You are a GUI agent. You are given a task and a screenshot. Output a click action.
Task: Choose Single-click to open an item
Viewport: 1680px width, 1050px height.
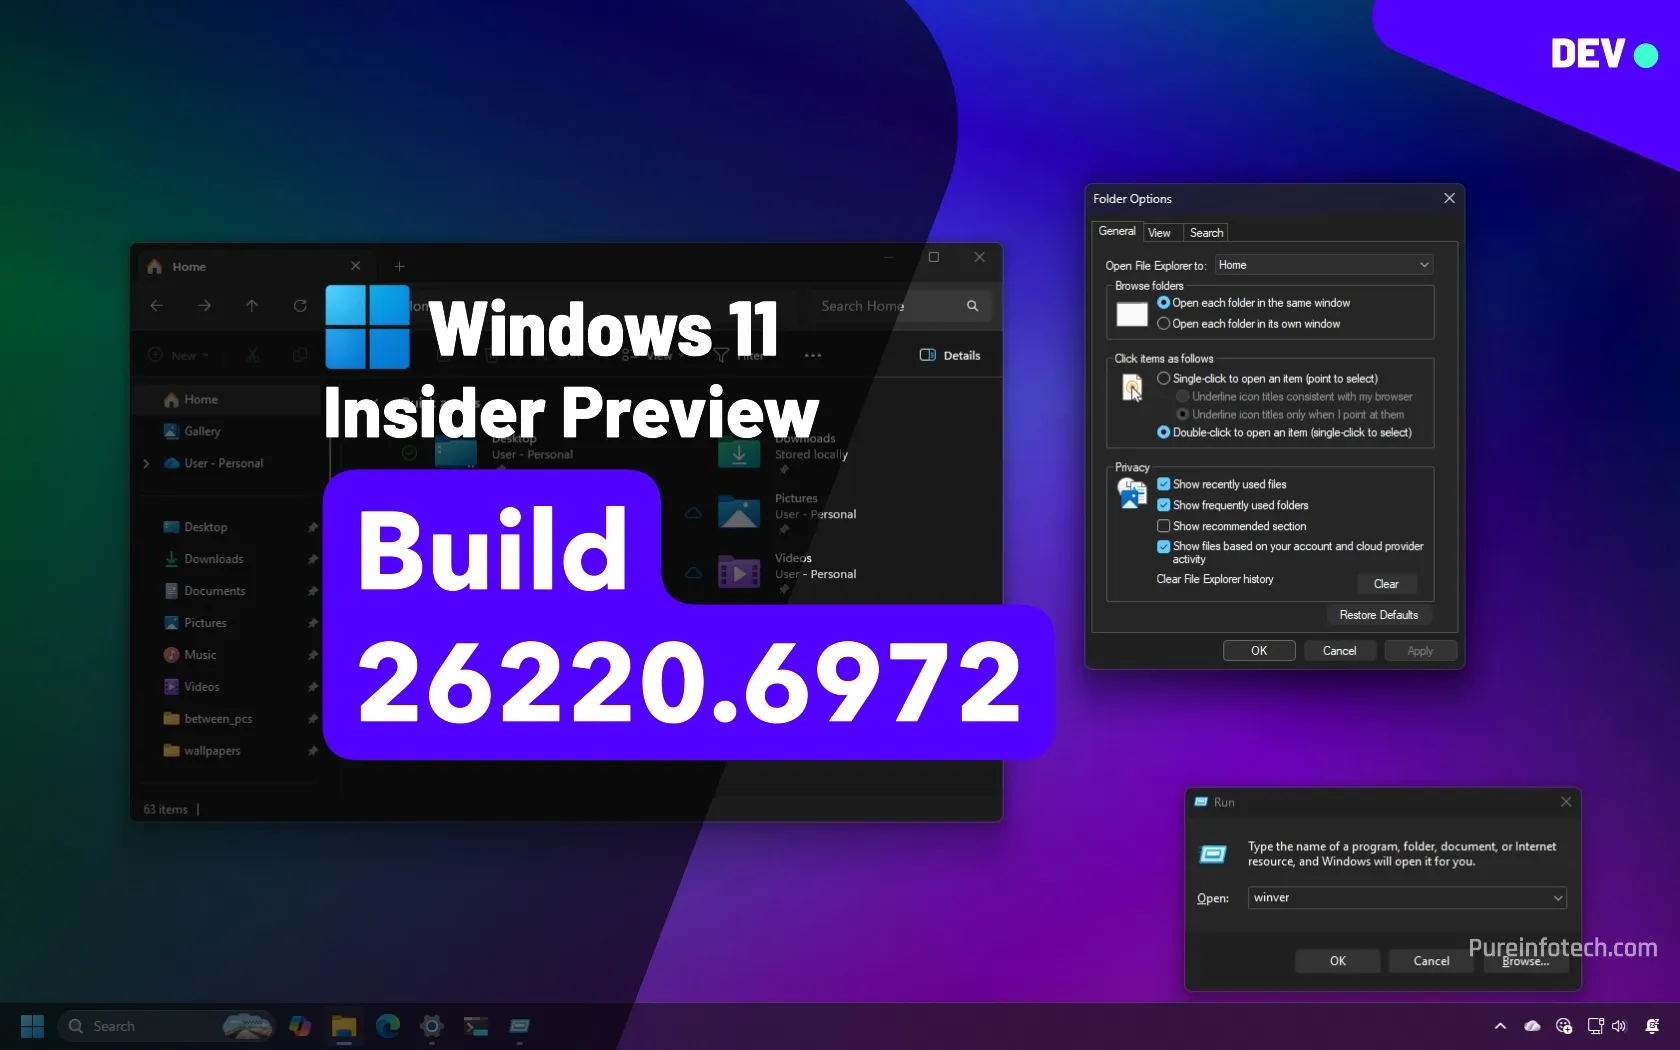[x=1267, y=379]
